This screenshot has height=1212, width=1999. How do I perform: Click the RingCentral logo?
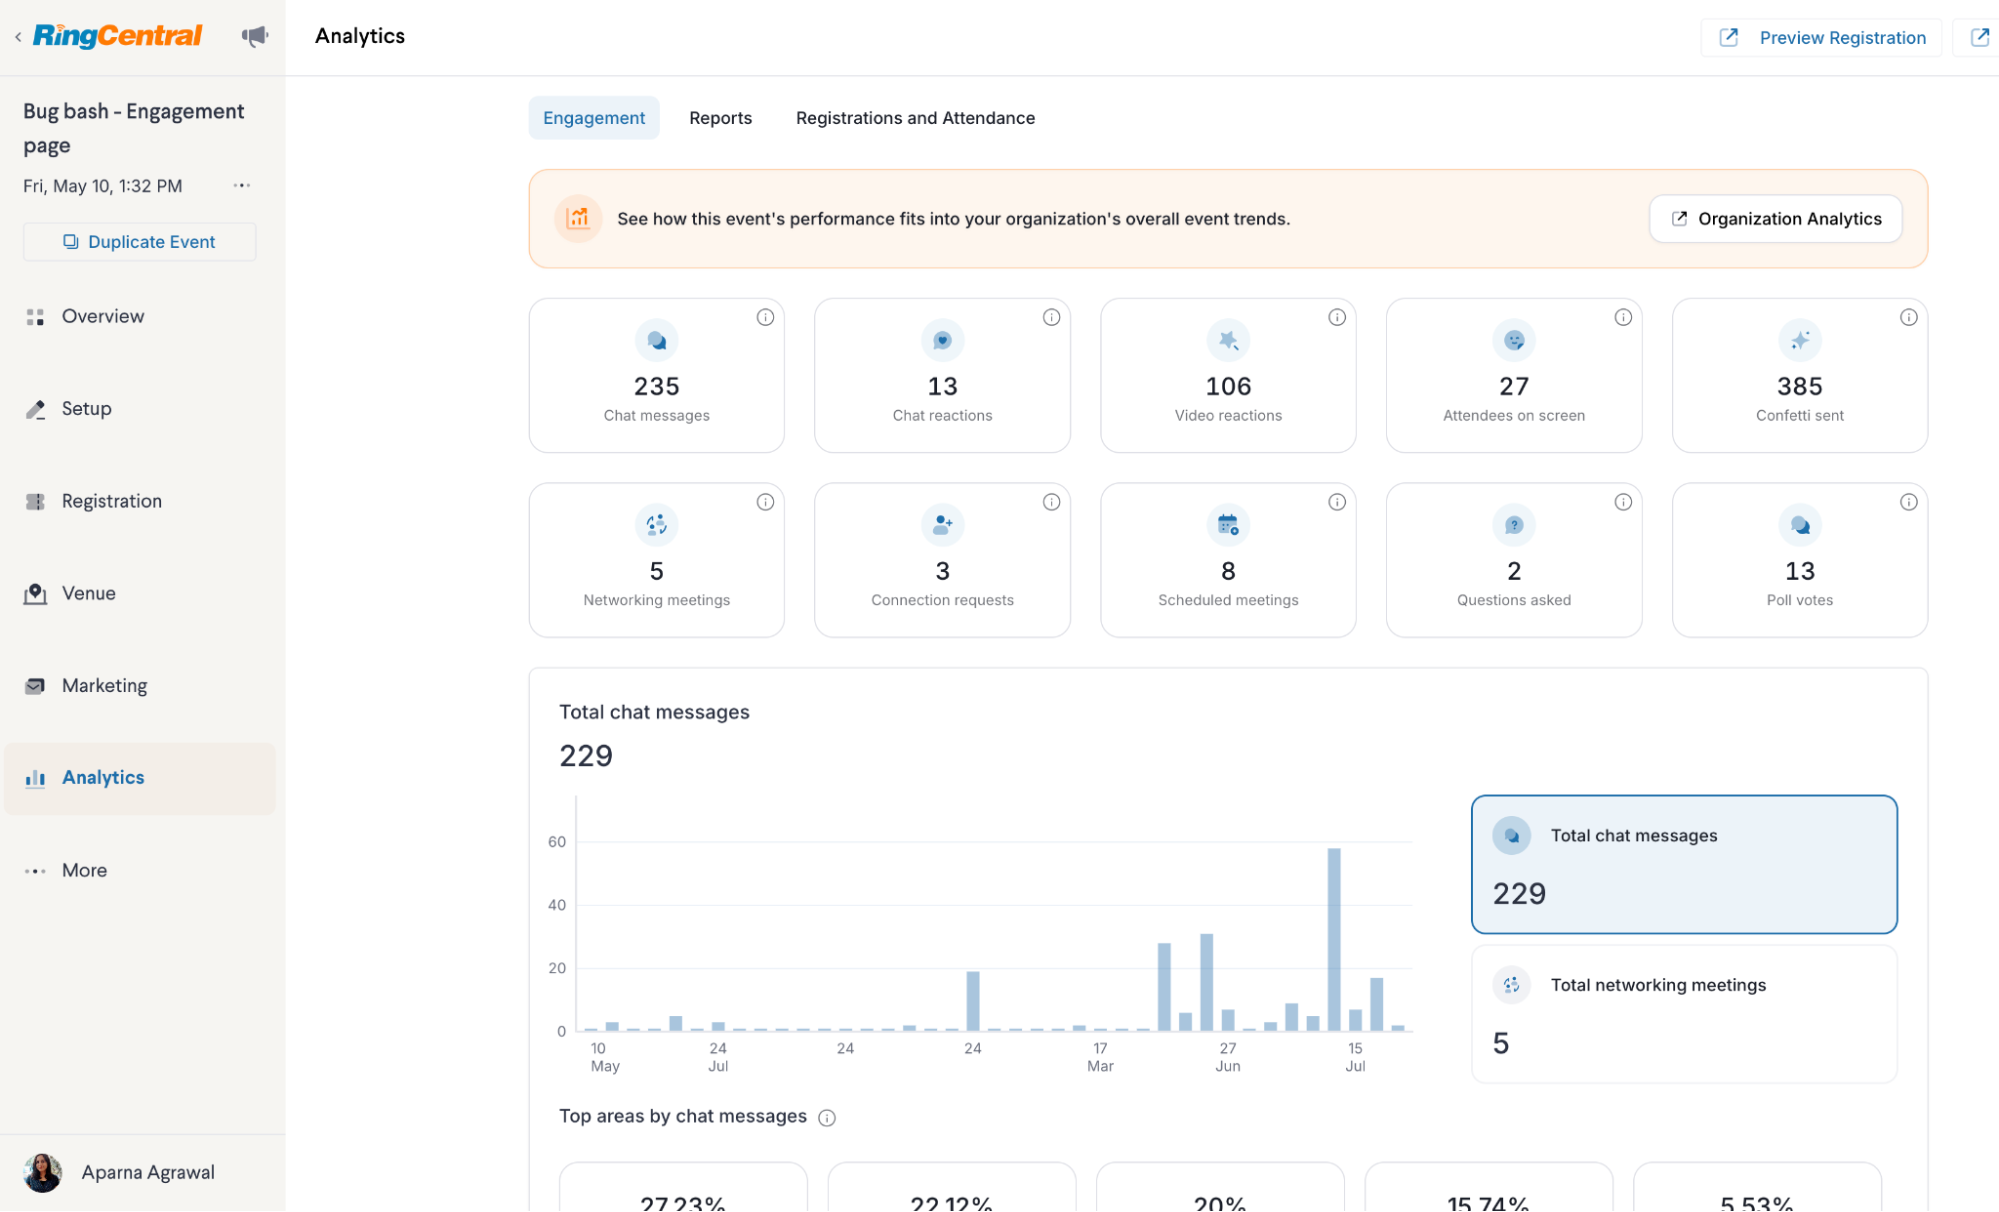[118, 36]
